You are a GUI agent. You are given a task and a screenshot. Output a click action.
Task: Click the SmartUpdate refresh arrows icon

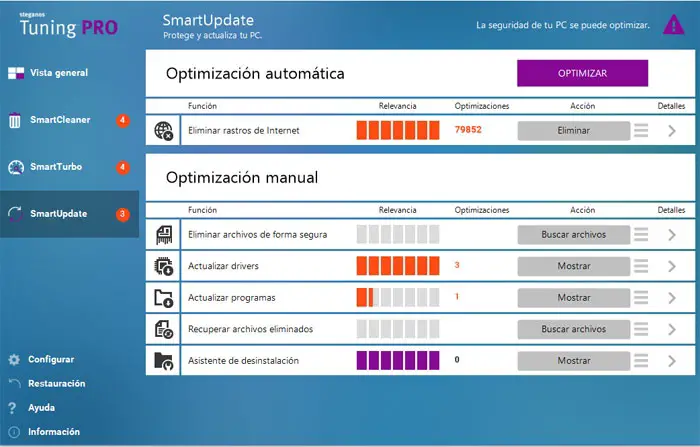coord(15,214)
